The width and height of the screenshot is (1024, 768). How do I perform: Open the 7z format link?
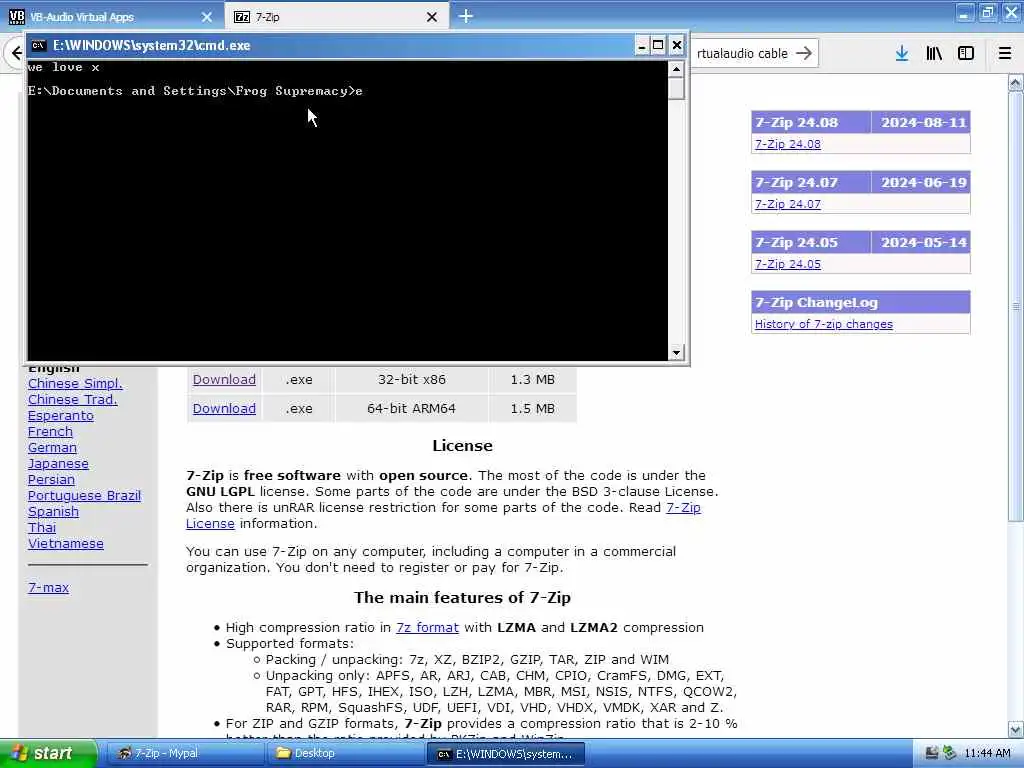pos(427,628)
